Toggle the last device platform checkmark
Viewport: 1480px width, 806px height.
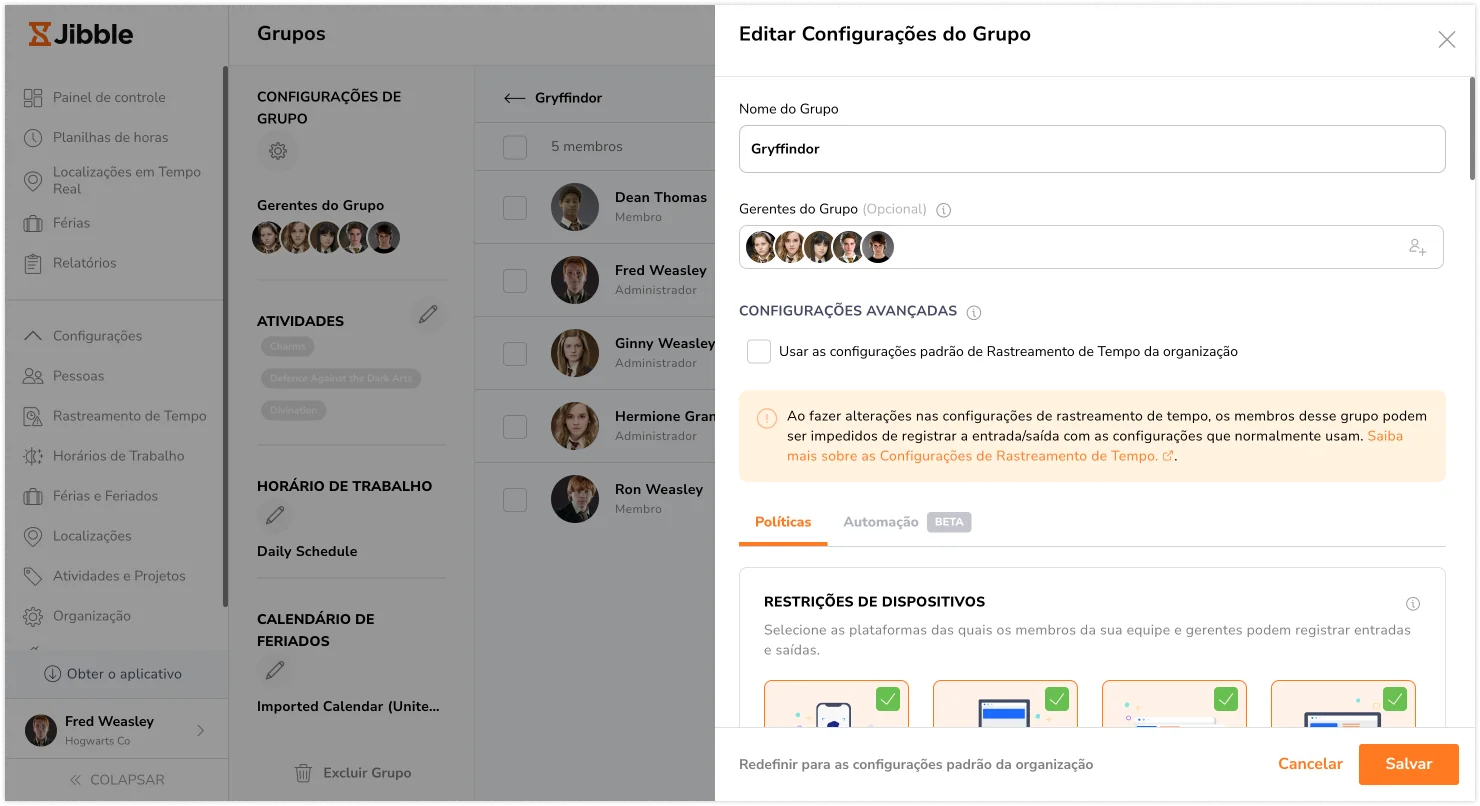(x=1395, y=698)
